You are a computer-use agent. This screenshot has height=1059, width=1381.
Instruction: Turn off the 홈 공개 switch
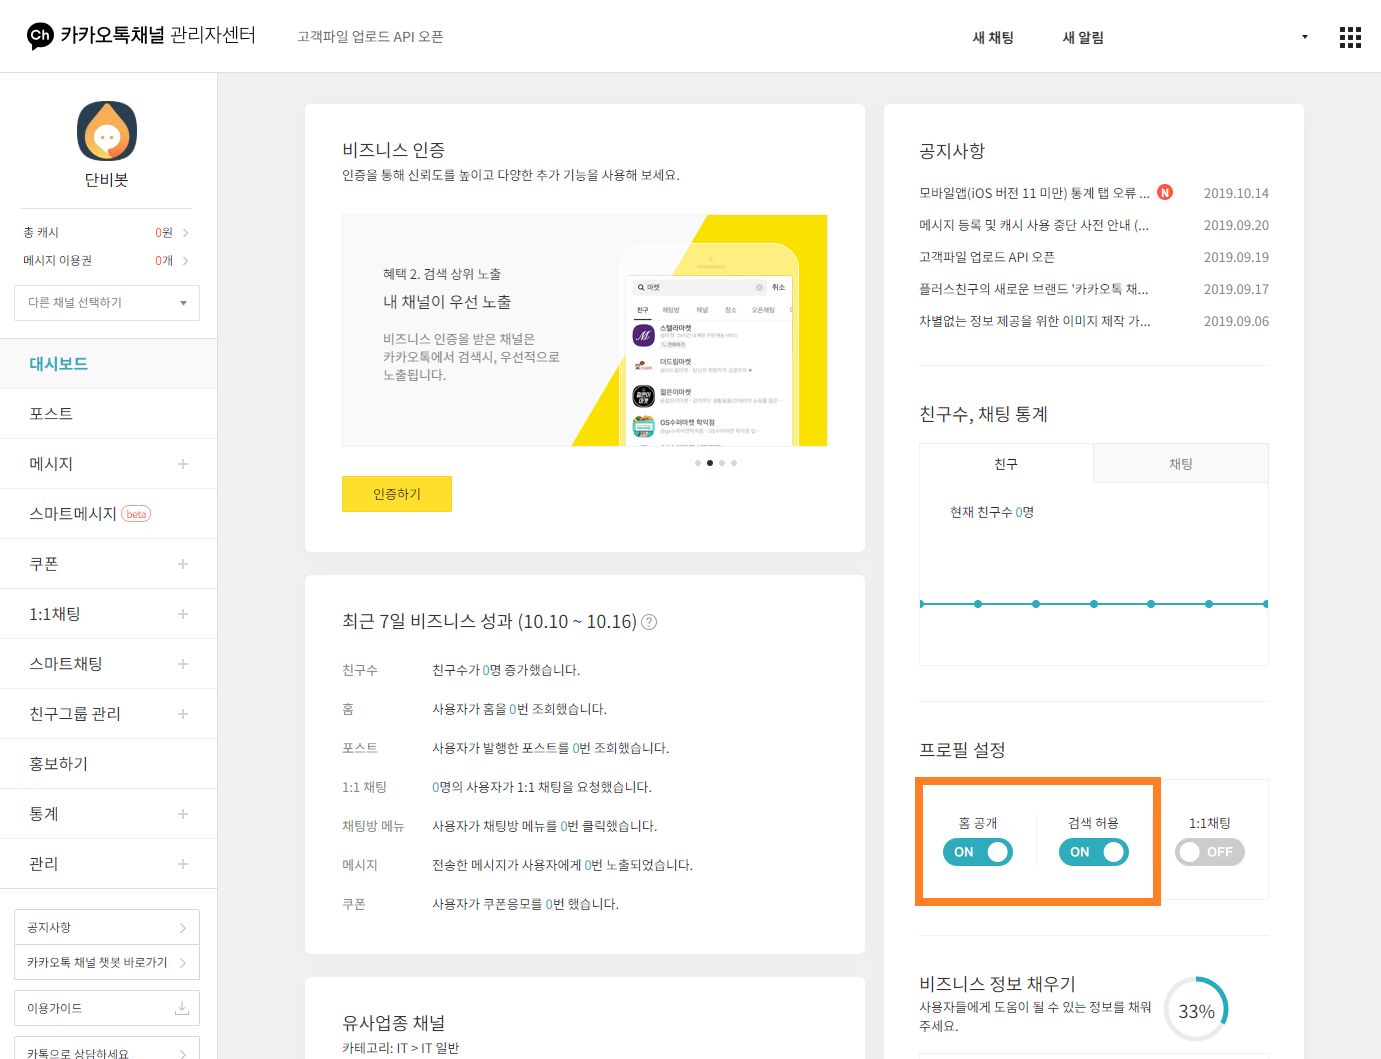point(978,852)
